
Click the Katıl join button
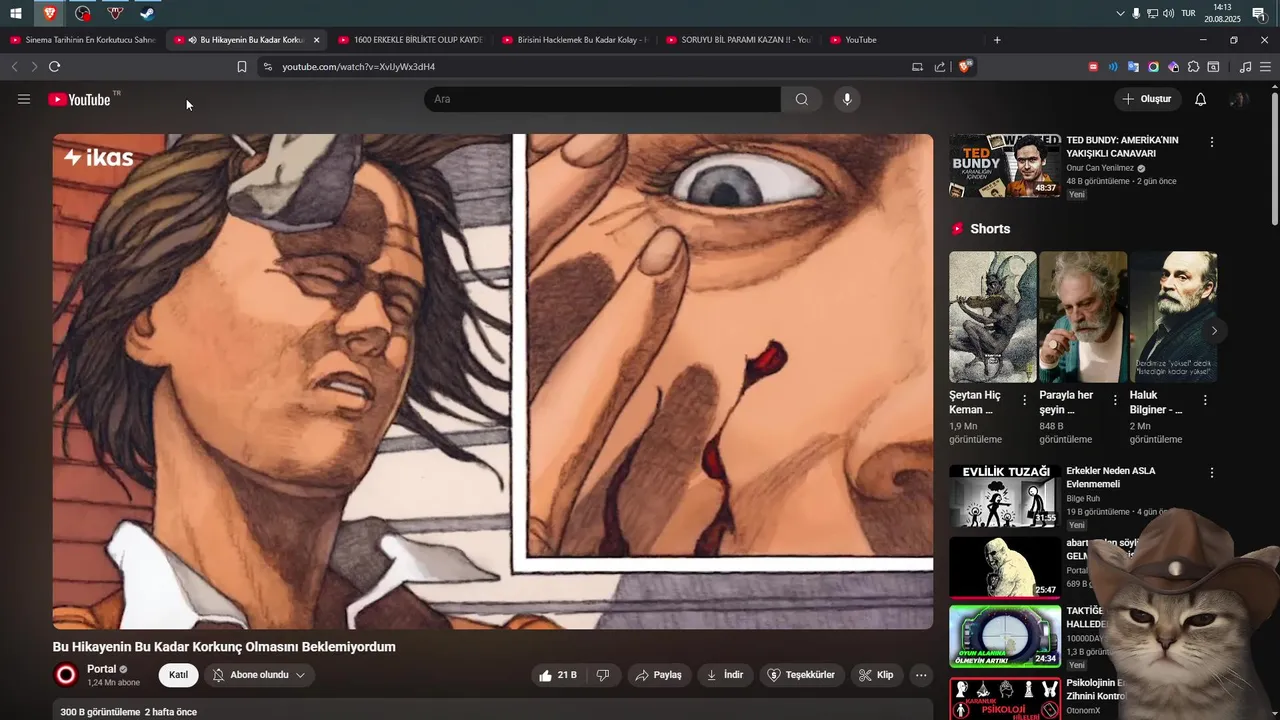pyautogui.click(x=178, y=675)
